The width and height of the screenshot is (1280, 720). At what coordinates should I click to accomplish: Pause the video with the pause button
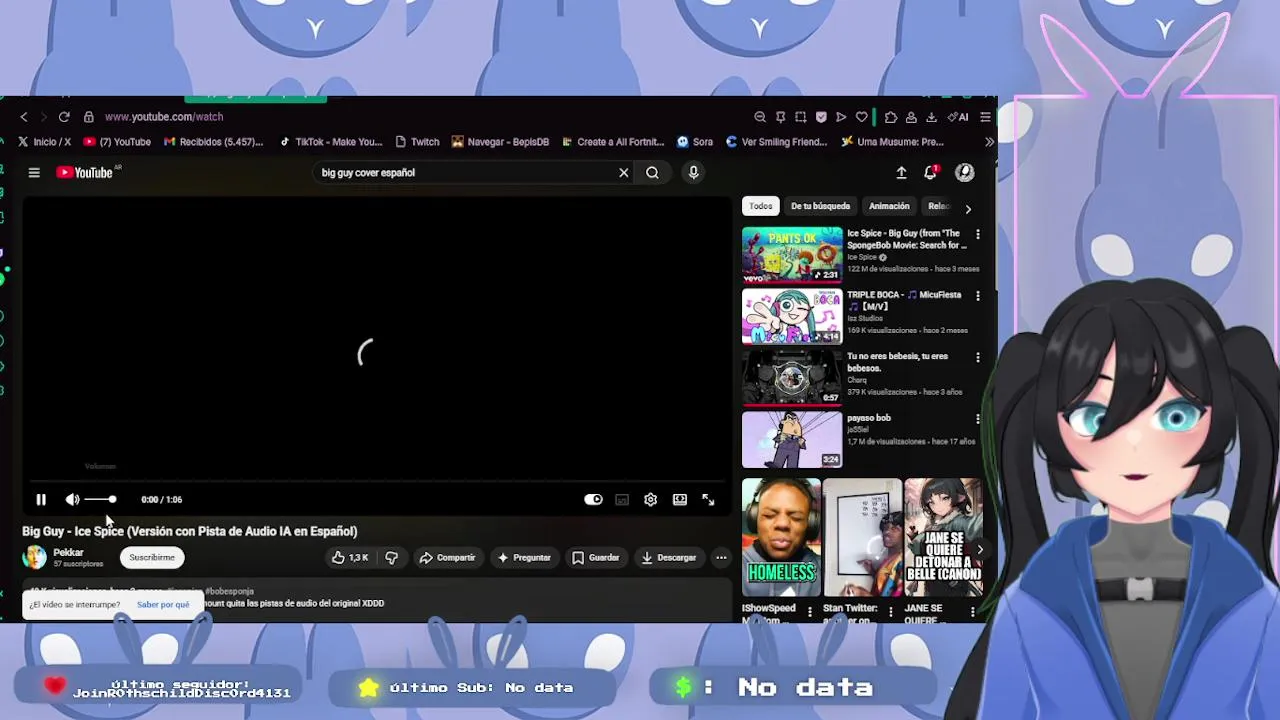click(x=41, y=499)
